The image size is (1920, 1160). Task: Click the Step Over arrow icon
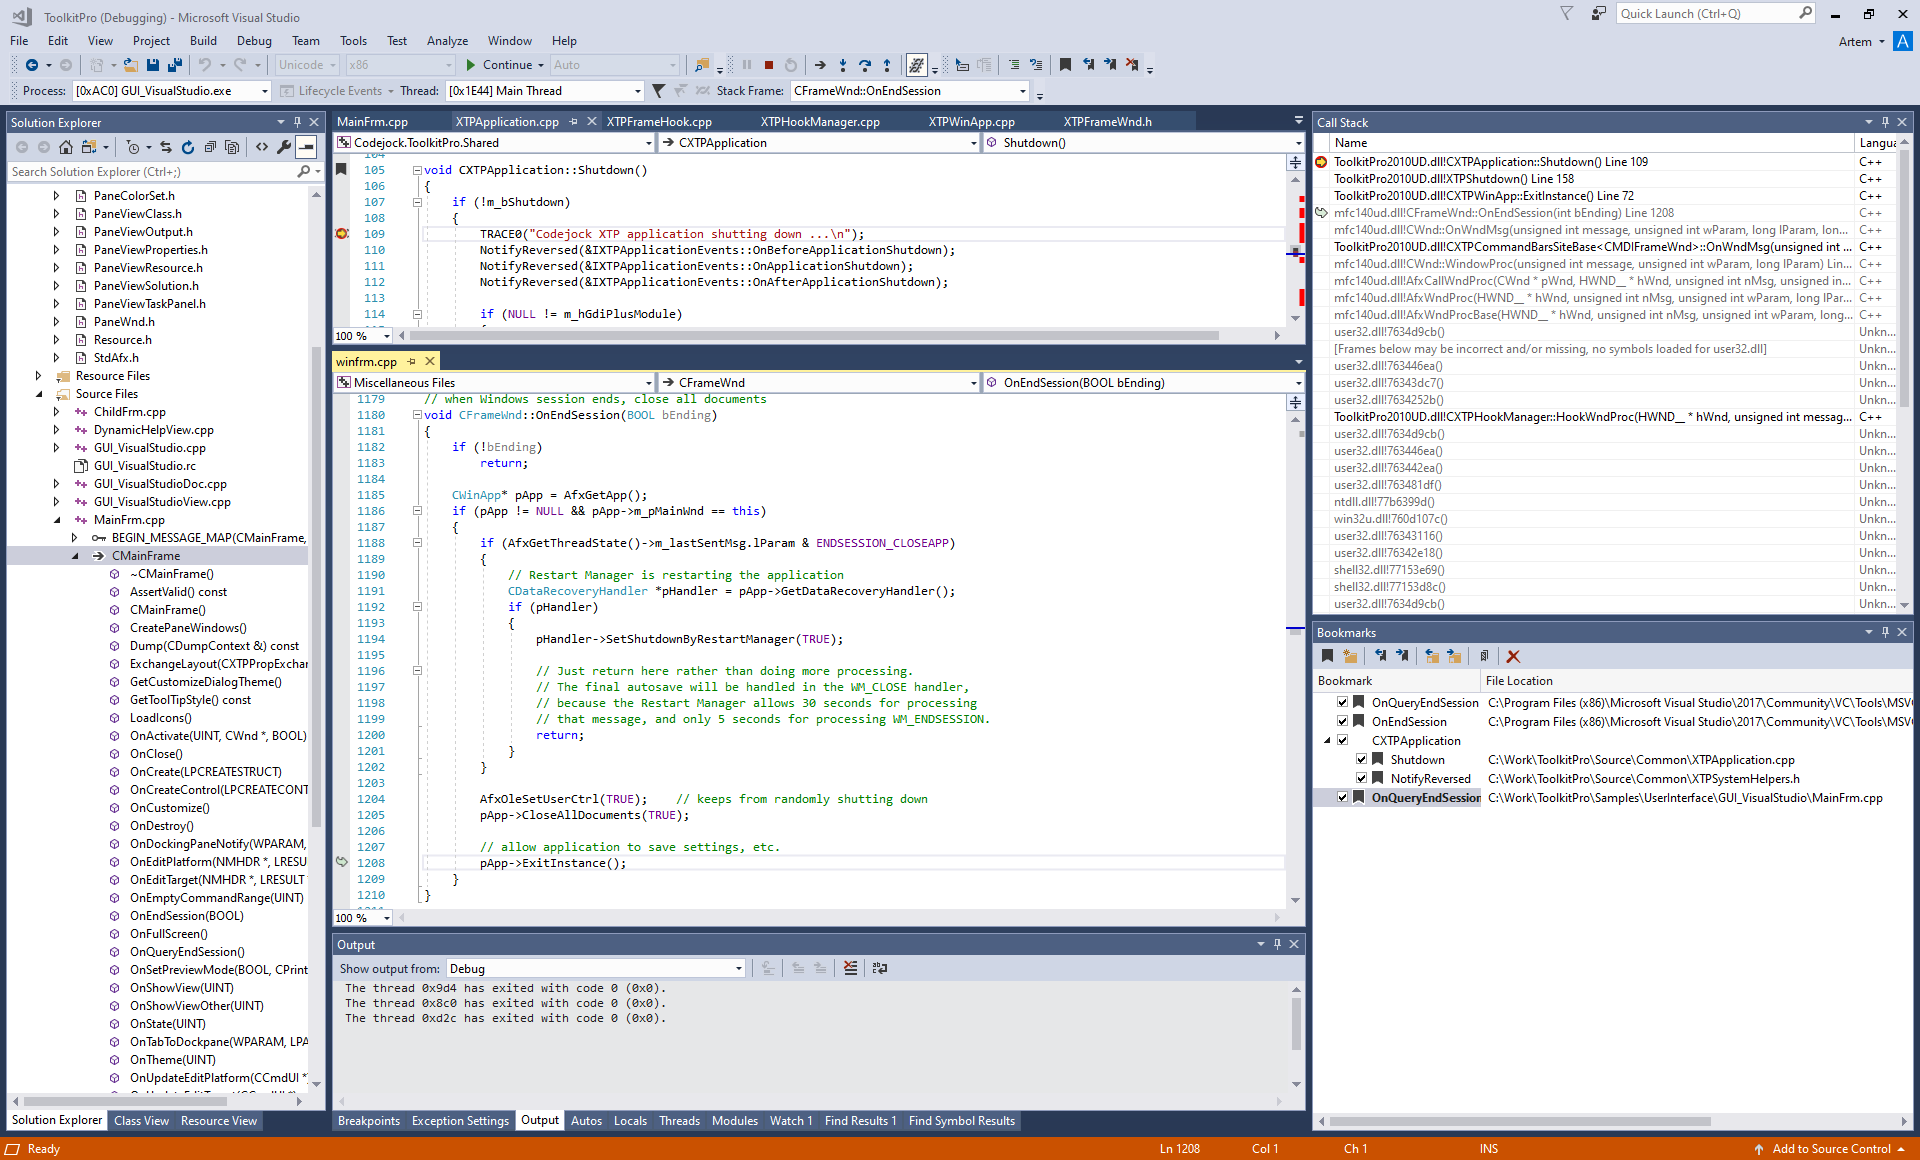pyautogui.click(x=865, y=65)
